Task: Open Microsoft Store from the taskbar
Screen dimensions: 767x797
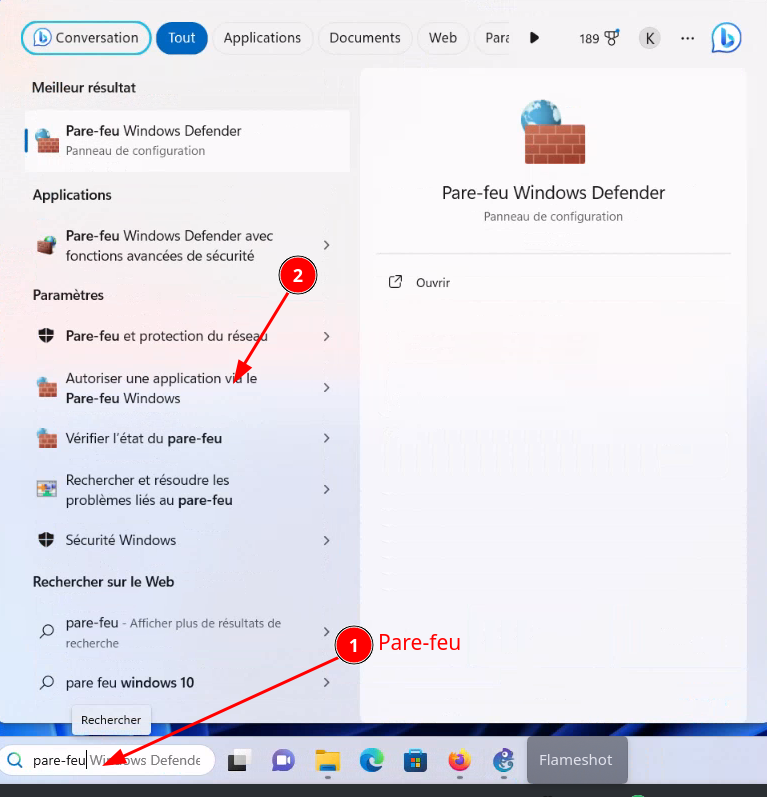Action: point(415,760)
